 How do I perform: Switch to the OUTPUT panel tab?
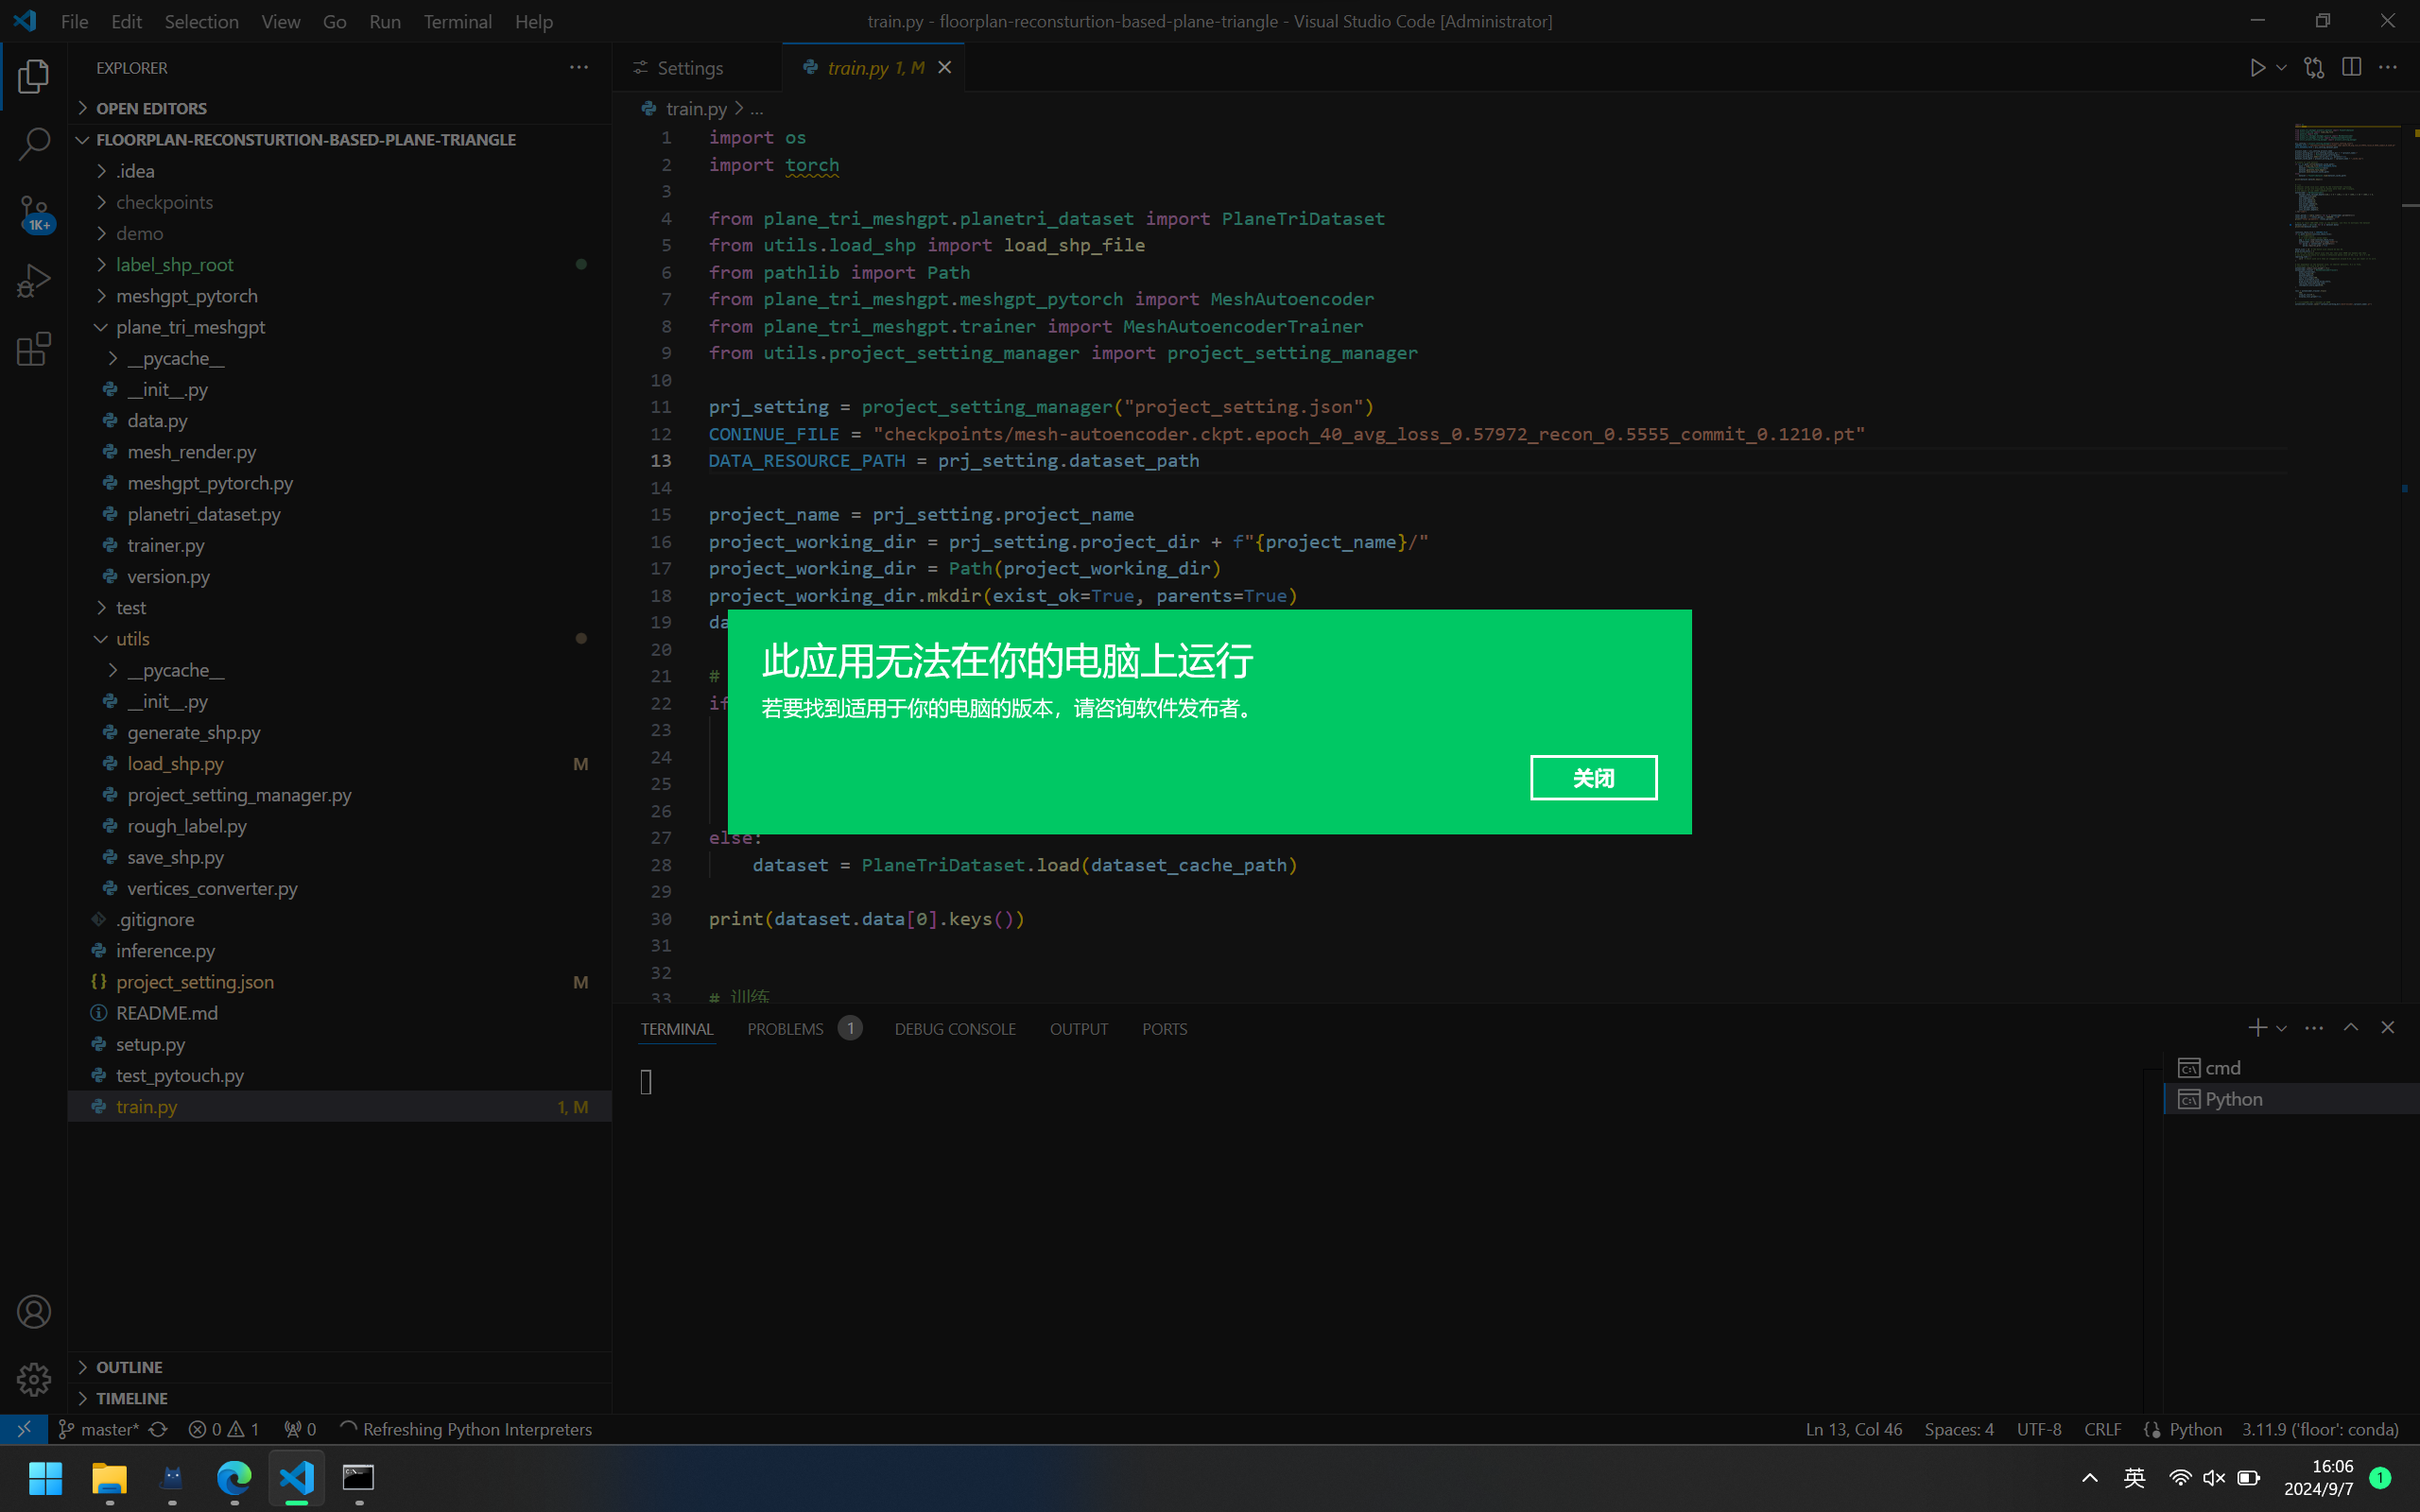point(1078,1029)
